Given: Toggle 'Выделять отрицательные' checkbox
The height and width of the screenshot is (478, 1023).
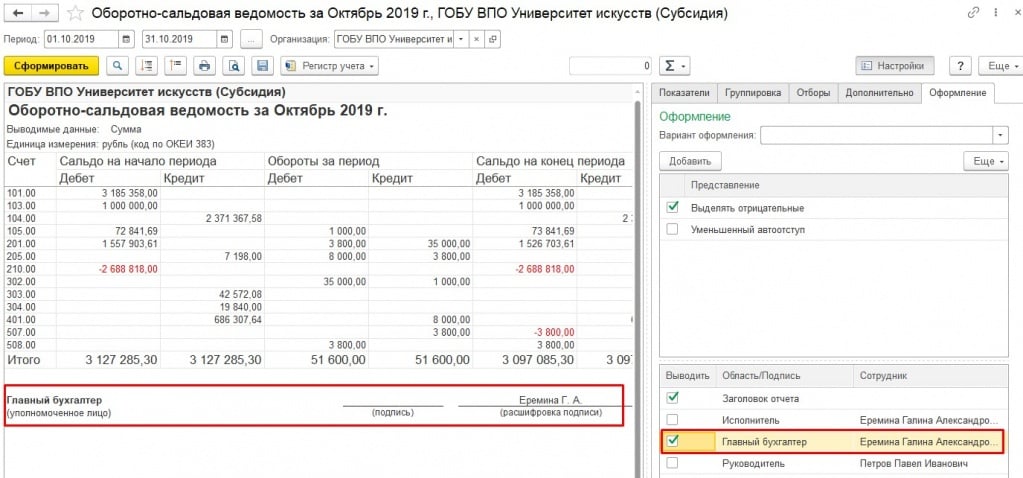Looking at the screenshot, I should point(672,208).
